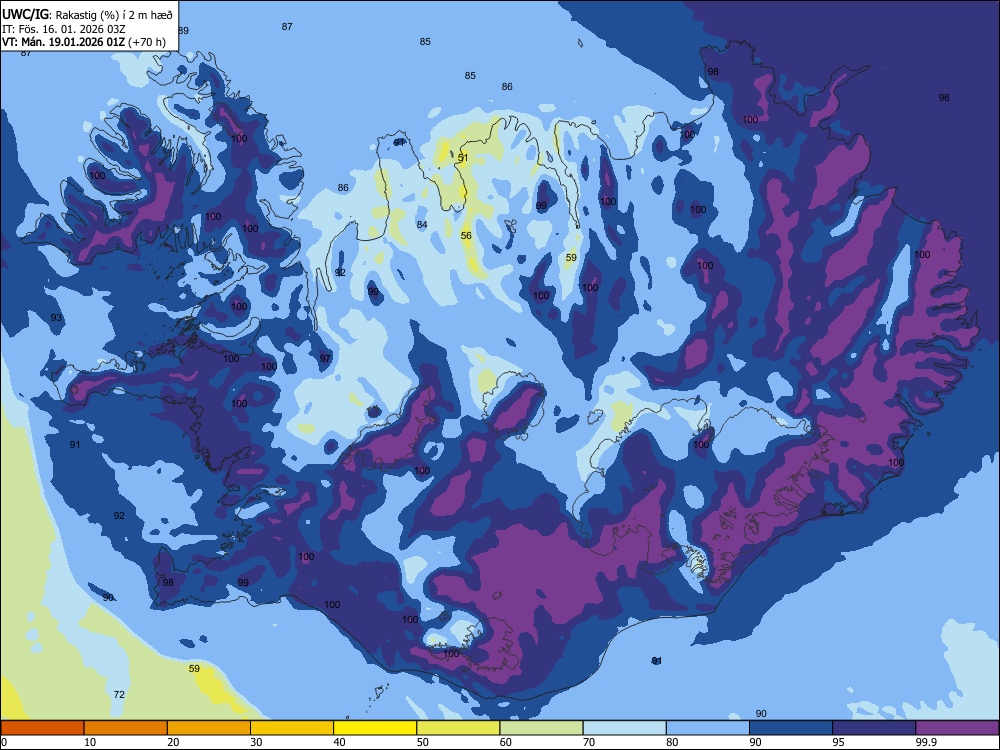1000x750 pixels.
Task: Click legend tick label '50'
Action: (x=423, y=742)
